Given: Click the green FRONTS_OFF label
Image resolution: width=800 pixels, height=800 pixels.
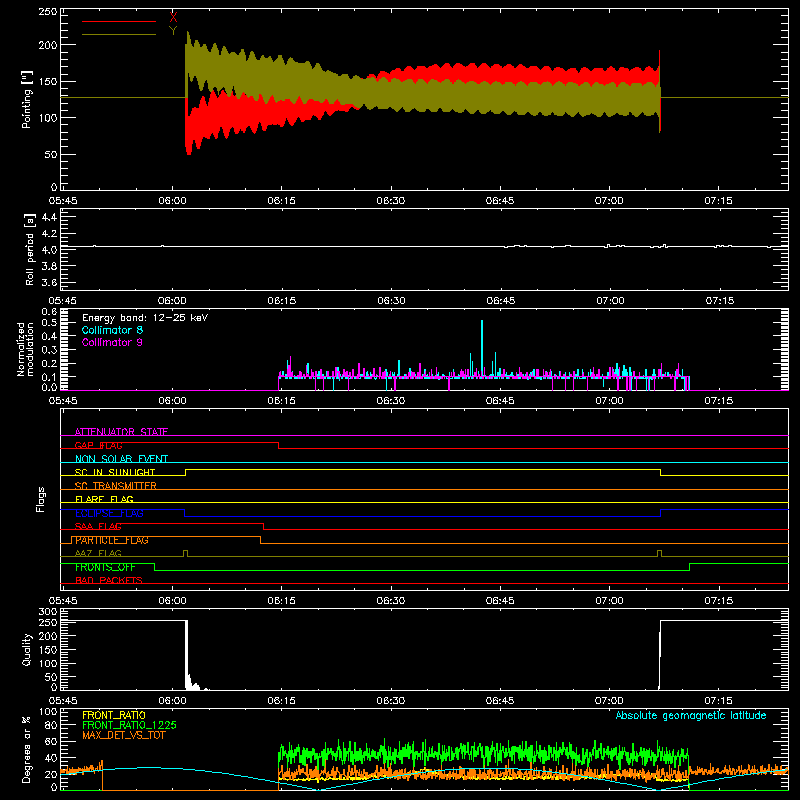Looking at the screenshot, I should tap(105, 567).
